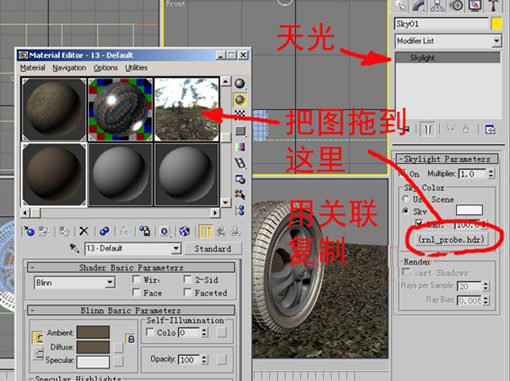Click Reset Map/Material X icon

(84, 231)
